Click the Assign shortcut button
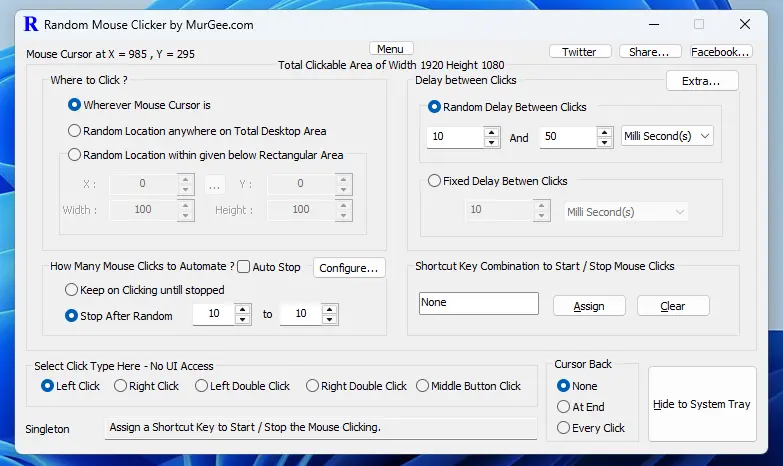This screenshot has height=466, width=783. [x=589, y=306]
